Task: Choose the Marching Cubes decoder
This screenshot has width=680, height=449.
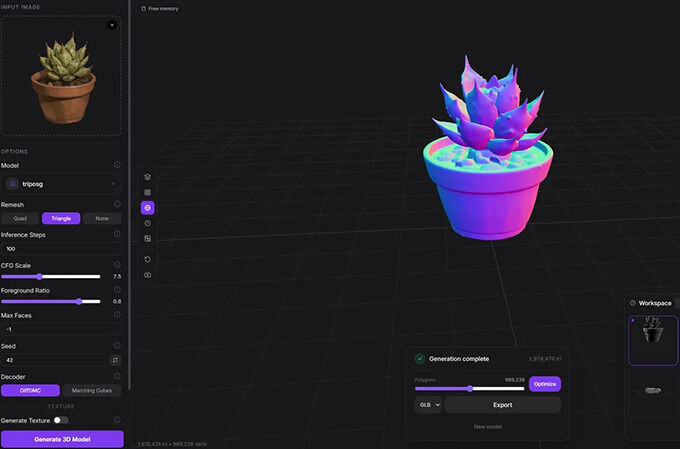Action: 92,391
